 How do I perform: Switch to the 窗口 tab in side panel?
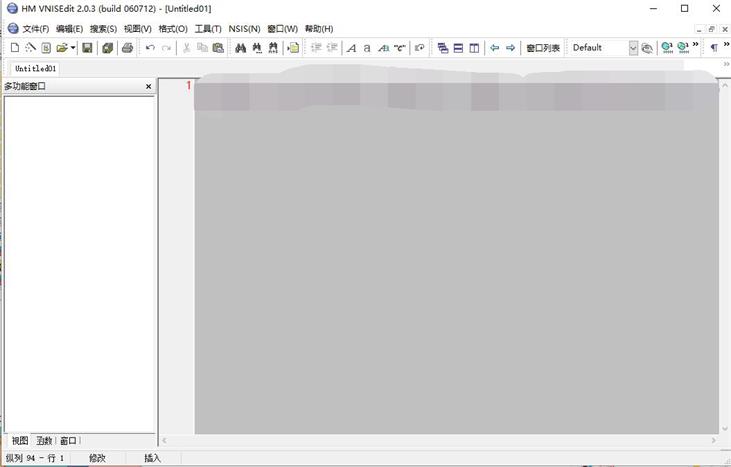[68, 440]
